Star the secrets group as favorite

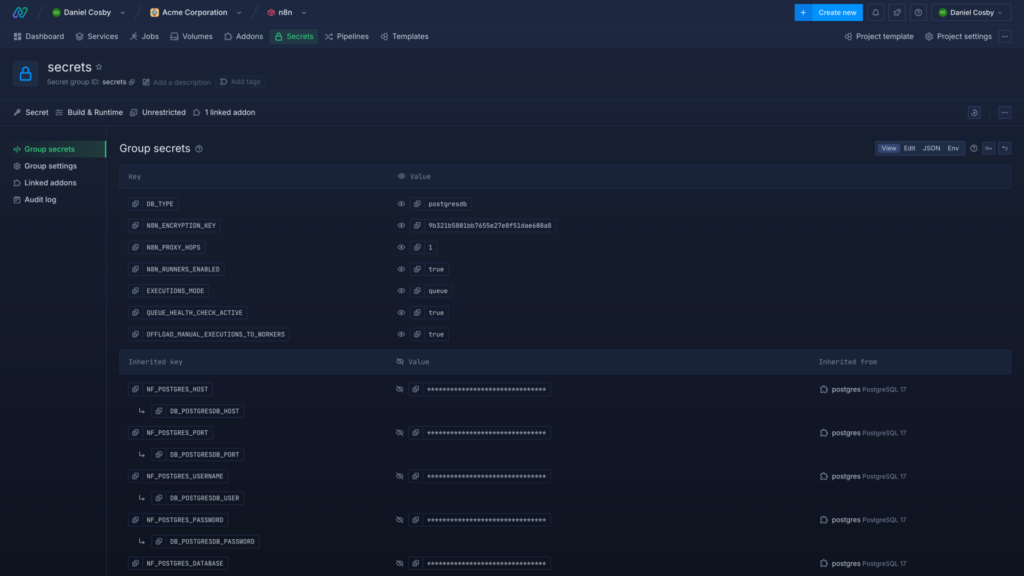pyautogui.click(x=99, y=67)
